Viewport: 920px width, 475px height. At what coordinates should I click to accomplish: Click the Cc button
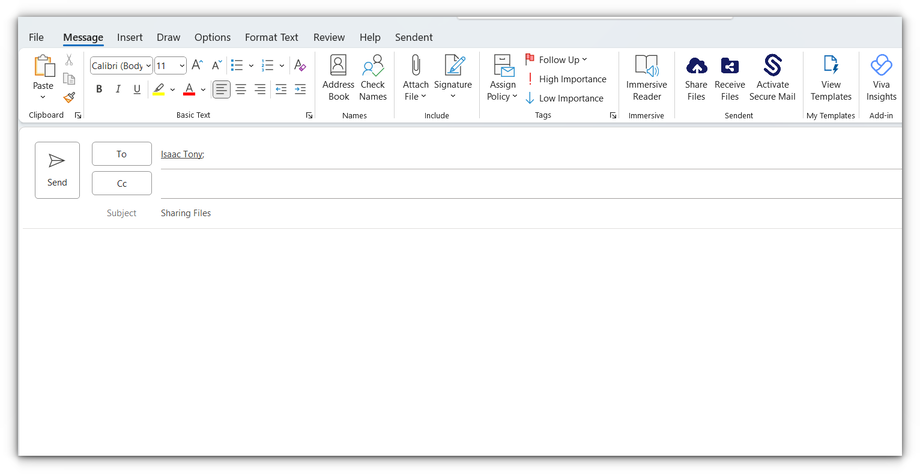(x=121, y=184)
